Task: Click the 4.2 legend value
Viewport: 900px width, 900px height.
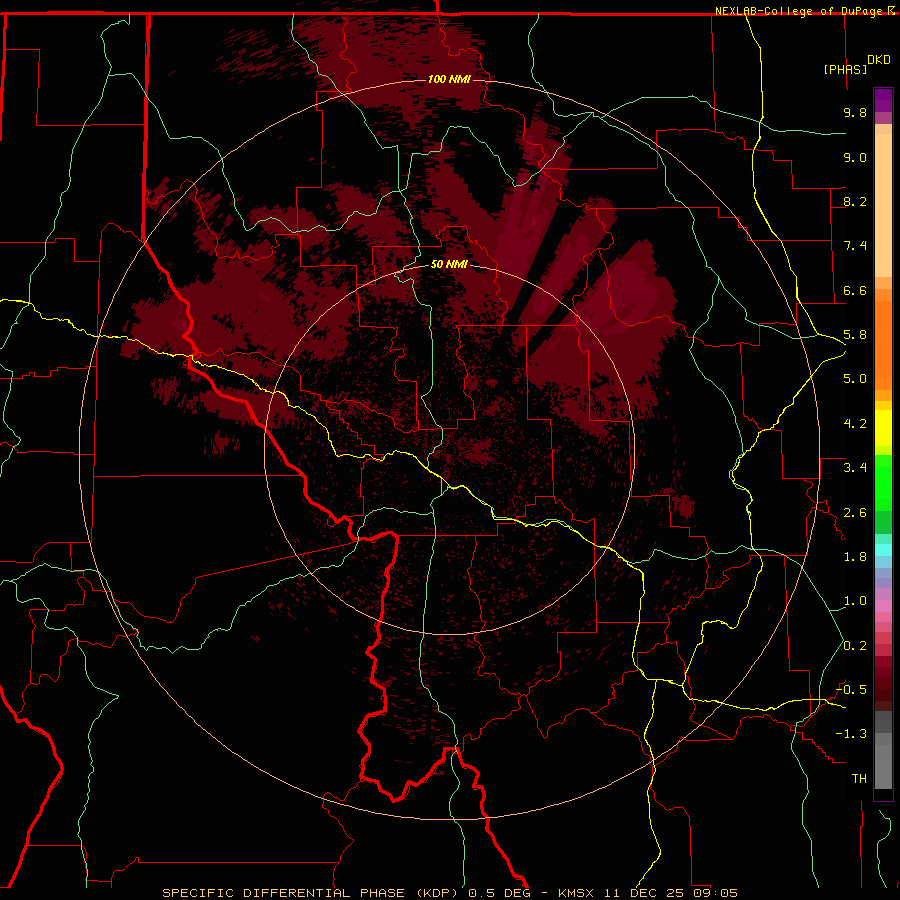Action: pyautogui.click(x=855, y=424)
